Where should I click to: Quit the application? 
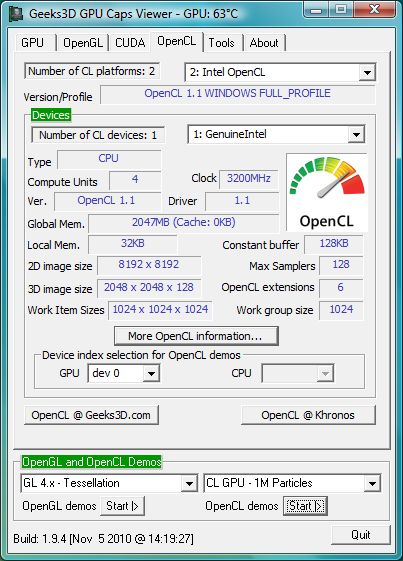pyautogui.click(x=361, y=535)
